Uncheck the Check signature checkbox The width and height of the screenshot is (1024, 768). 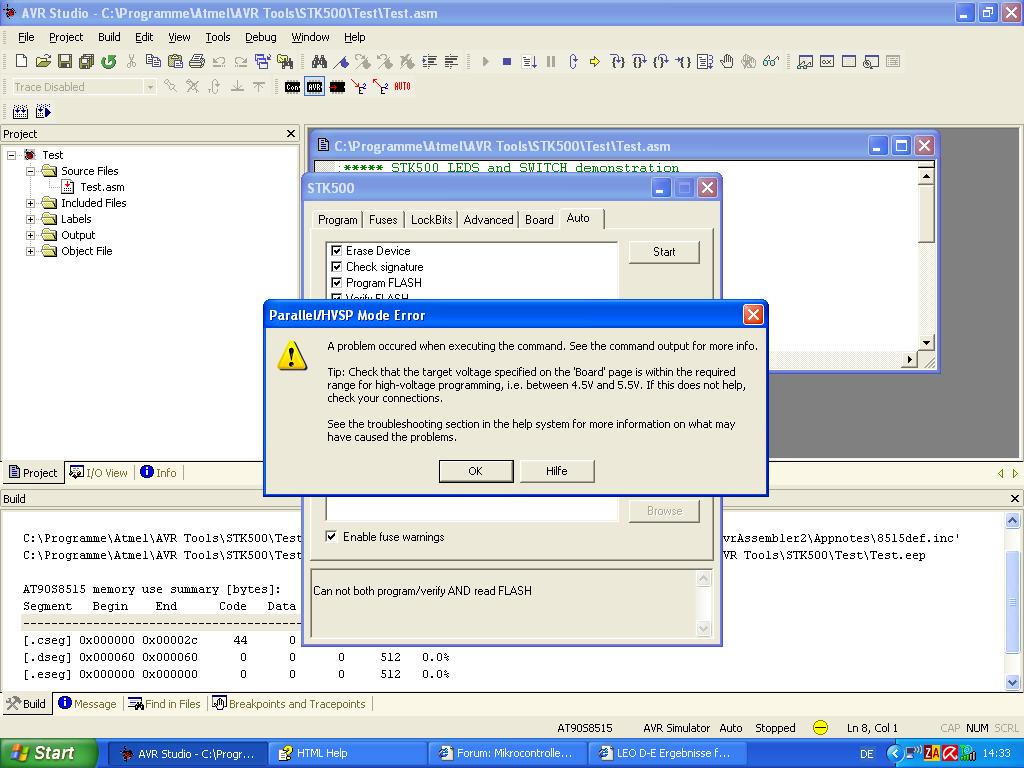coord(336,266)
